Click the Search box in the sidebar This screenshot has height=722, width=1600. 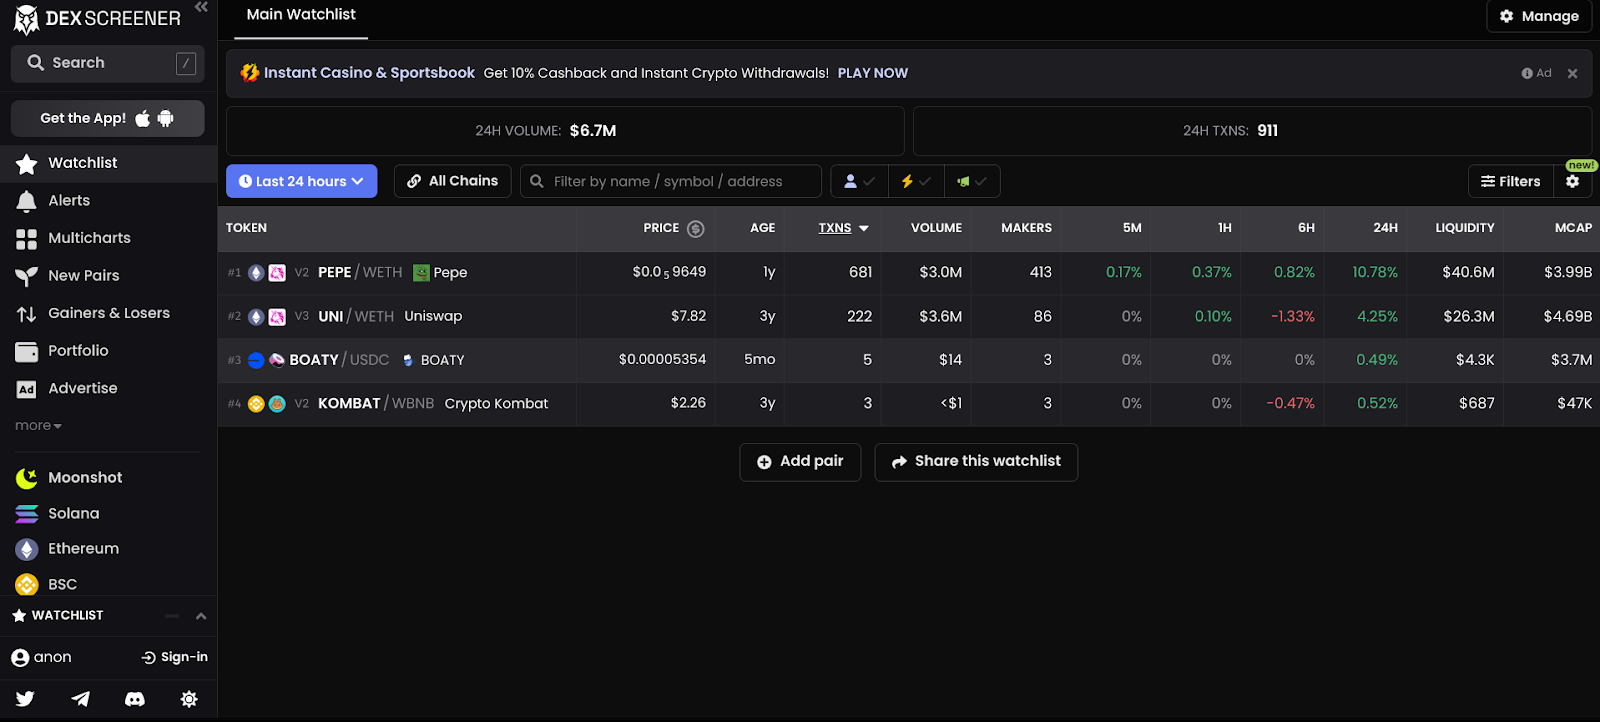tap(108, 63)
